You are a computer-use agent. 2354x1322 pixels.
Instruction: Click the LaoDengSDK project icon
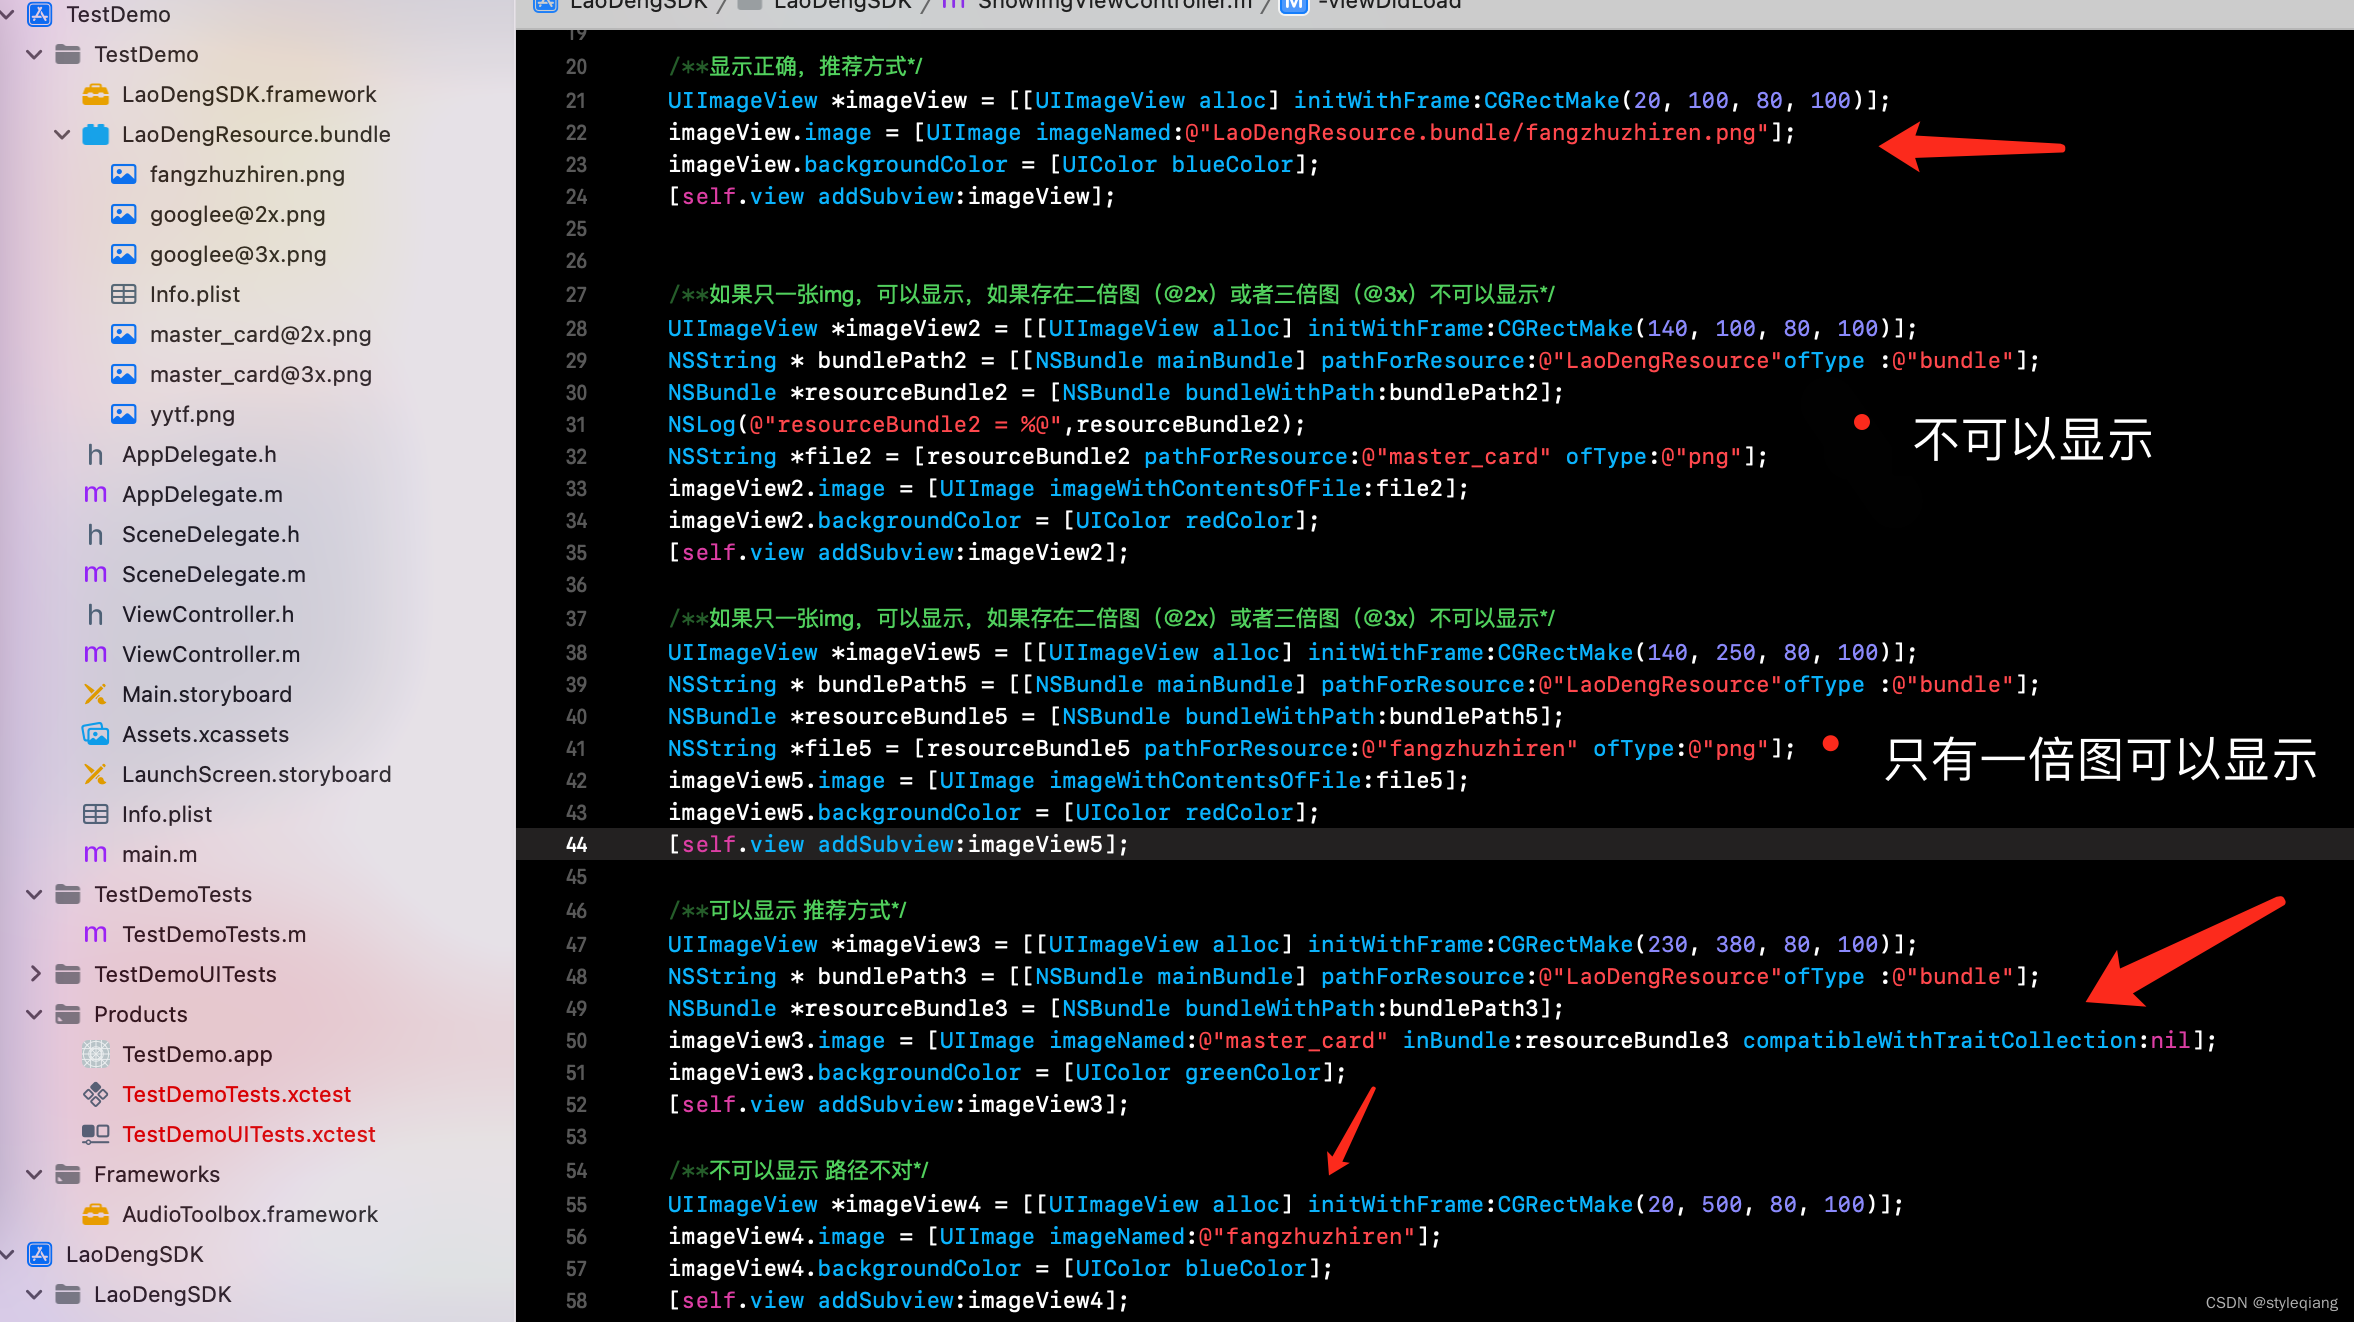tap(39, 1255)
